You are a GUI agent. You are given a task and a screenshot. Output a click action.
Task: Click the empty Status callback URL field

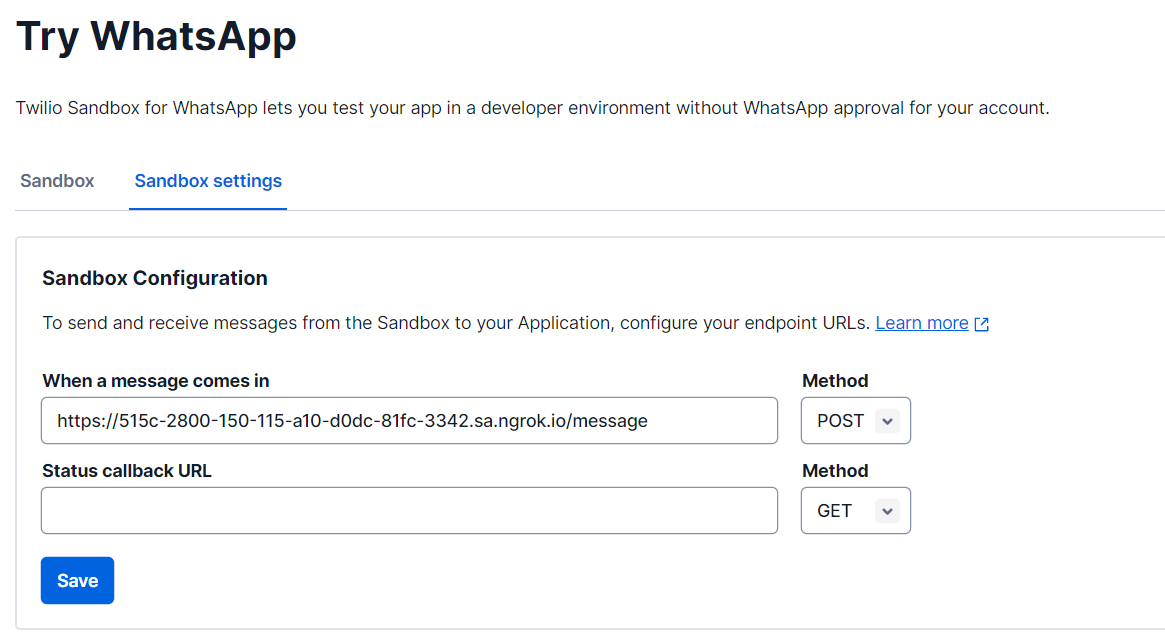click(x=409, y=510)
